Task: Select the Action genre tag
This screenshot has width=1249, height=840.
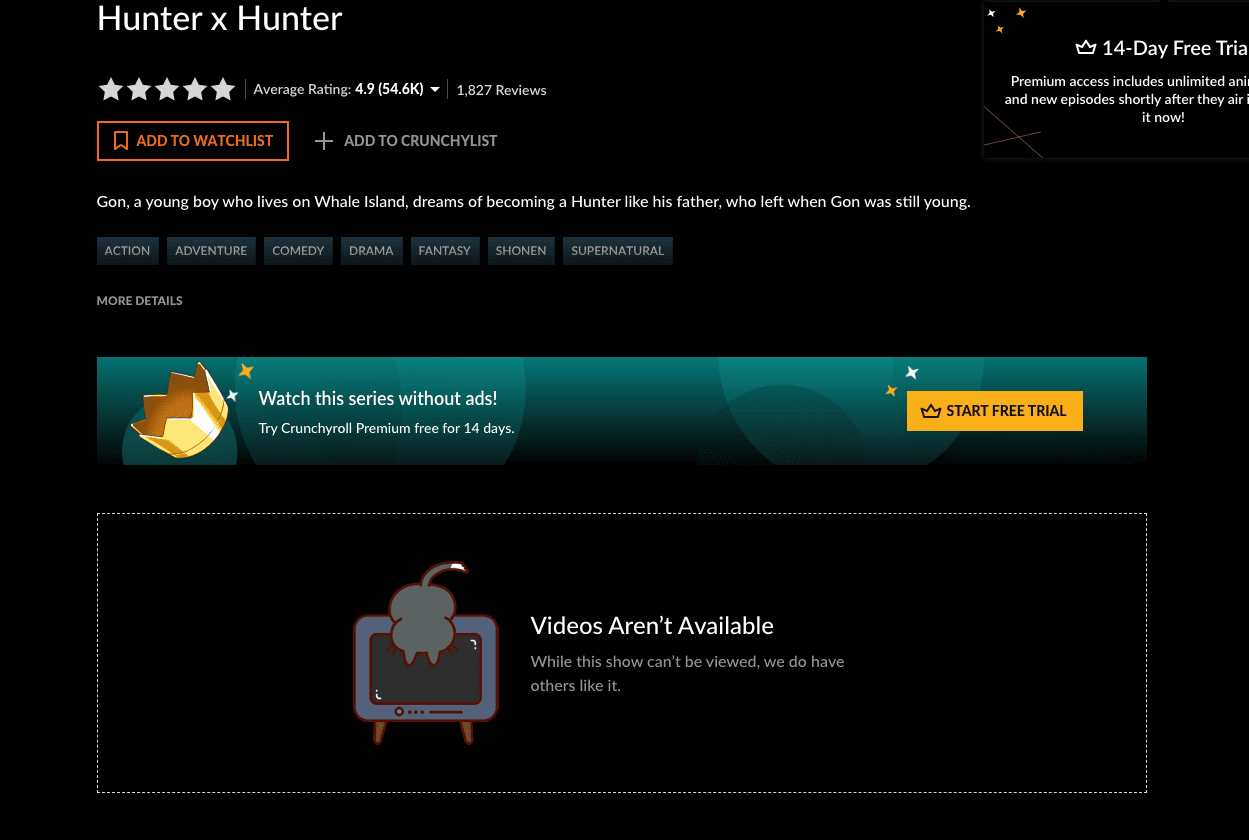Action: coord(128,251)
